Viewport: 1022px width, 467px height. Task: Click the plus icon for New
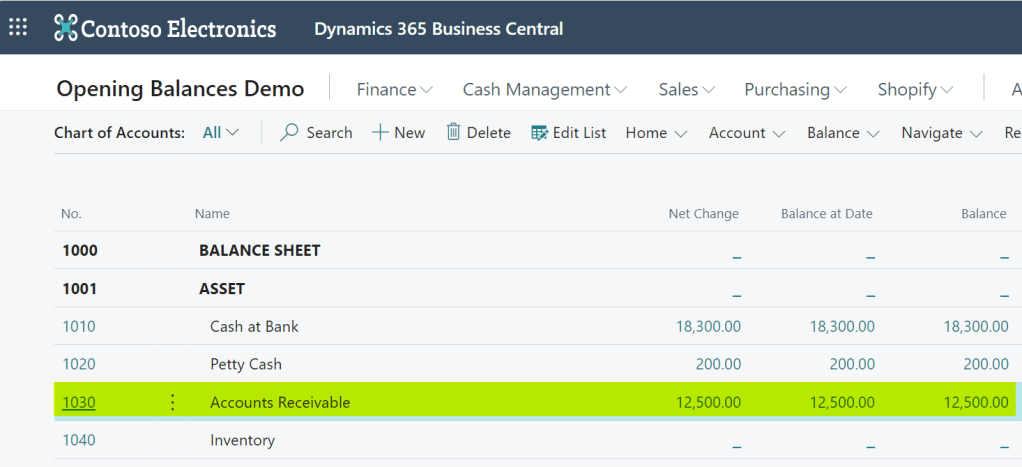click(380, 133)
